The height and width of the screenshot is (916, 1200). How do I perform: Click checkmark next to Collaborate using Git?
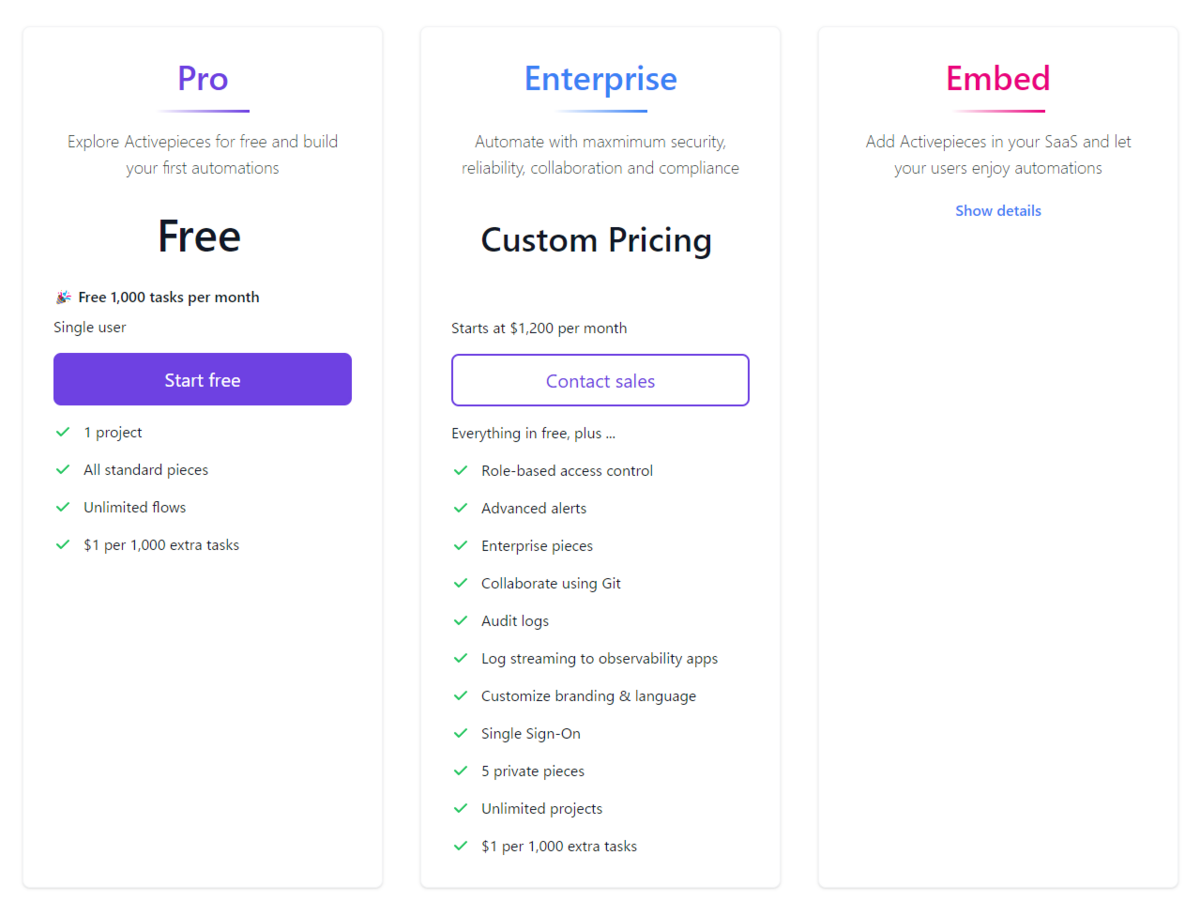(461, 583)
